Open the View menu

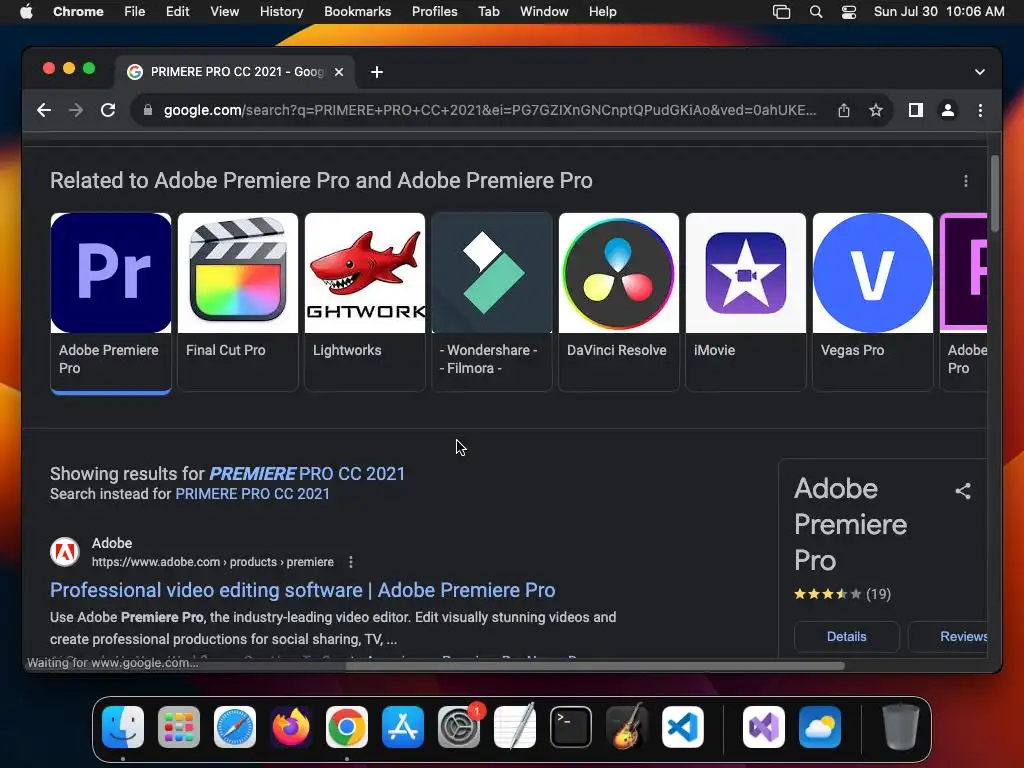pyautogui.click(x=224, y=12)
